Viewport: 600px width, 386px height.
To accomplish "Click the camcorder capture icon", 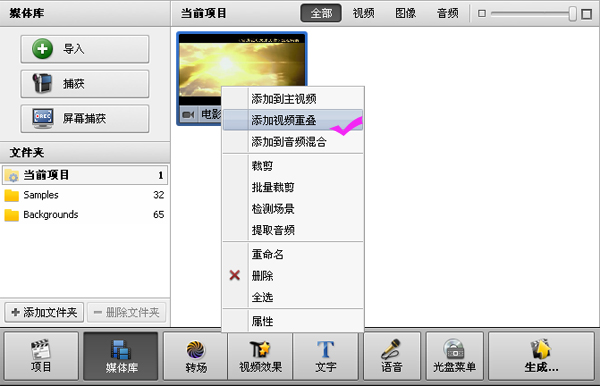I will point(42,83).
